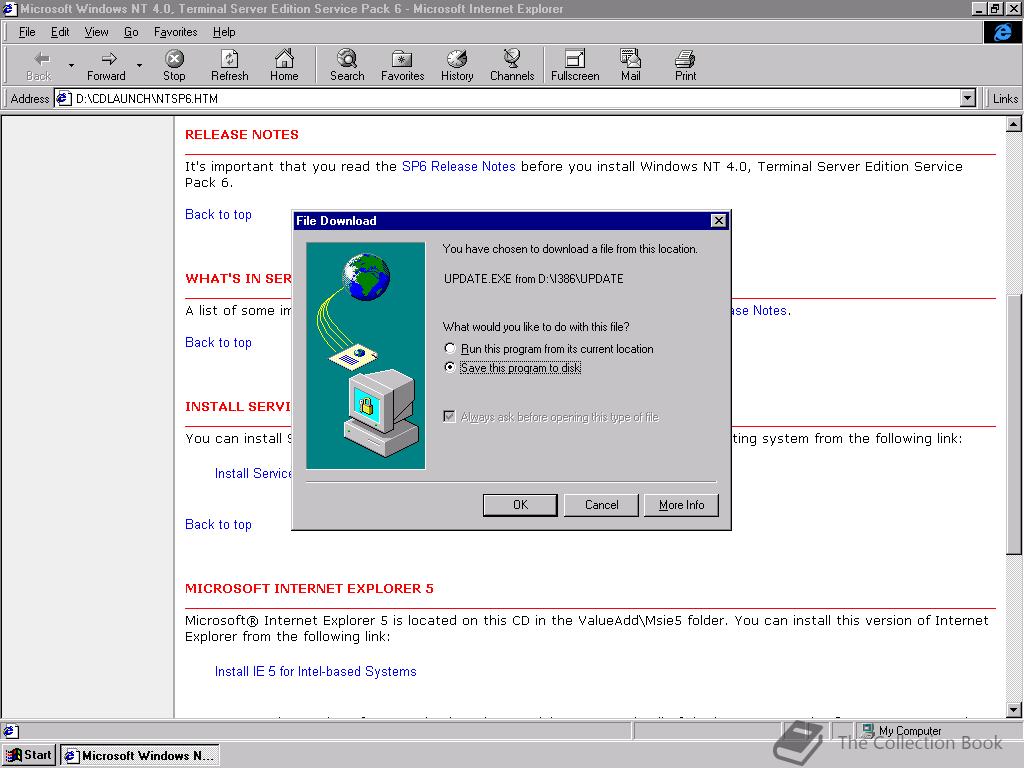Click the Forward arrow button
The width and height of the screenshot is (1024, 768).
tap(106, 65)
